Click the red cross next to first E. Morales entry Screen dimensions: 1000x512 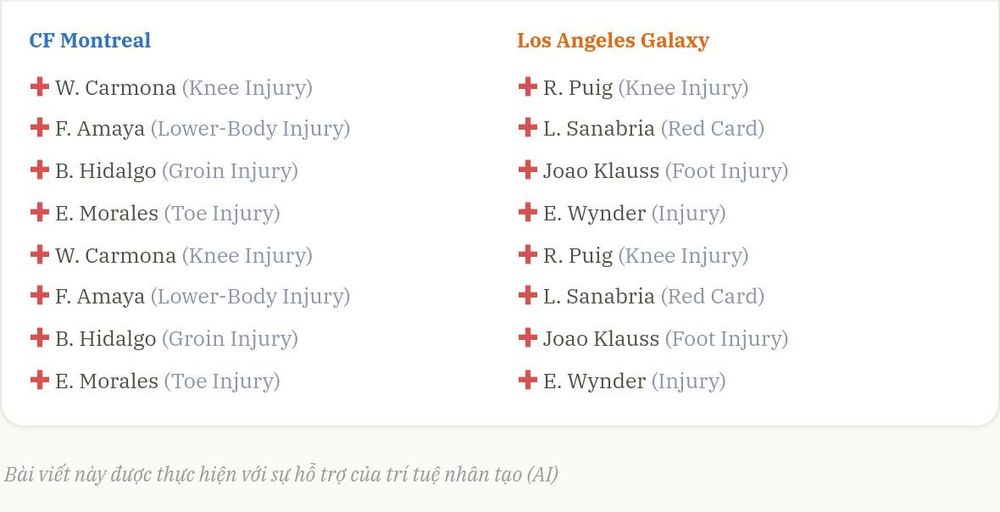[x=40, y=212]
